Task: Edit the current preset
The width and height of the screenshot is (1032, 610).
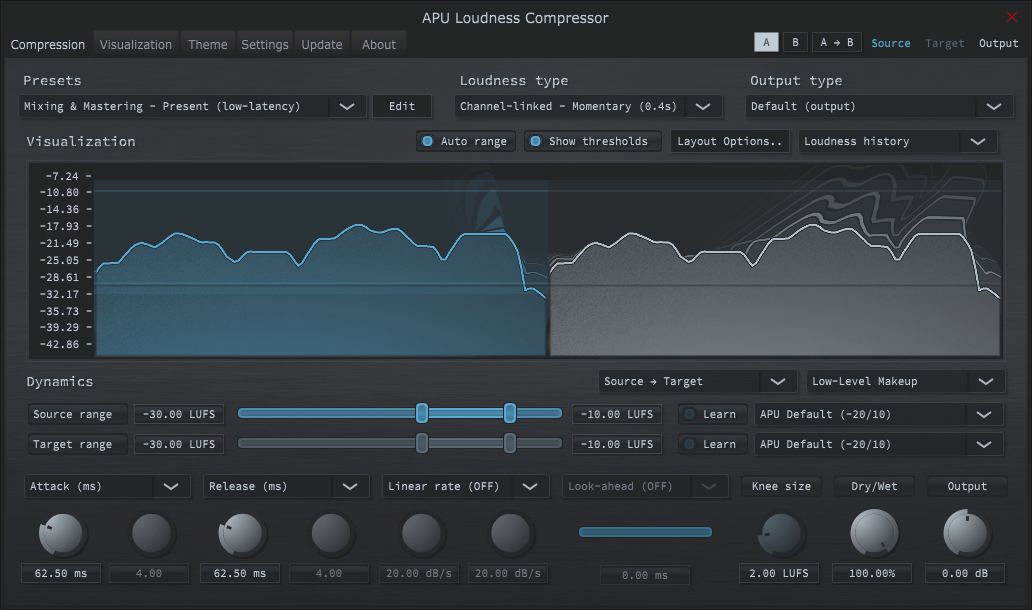Action: click(x=401, y=106)
